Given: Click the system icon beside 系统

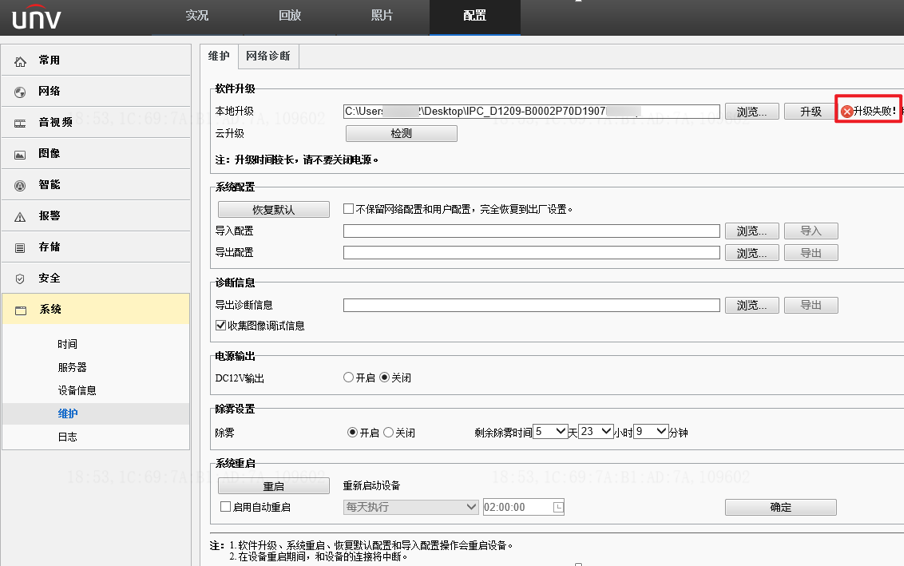Looking at the screenshot, I should (x=21, y=310).
